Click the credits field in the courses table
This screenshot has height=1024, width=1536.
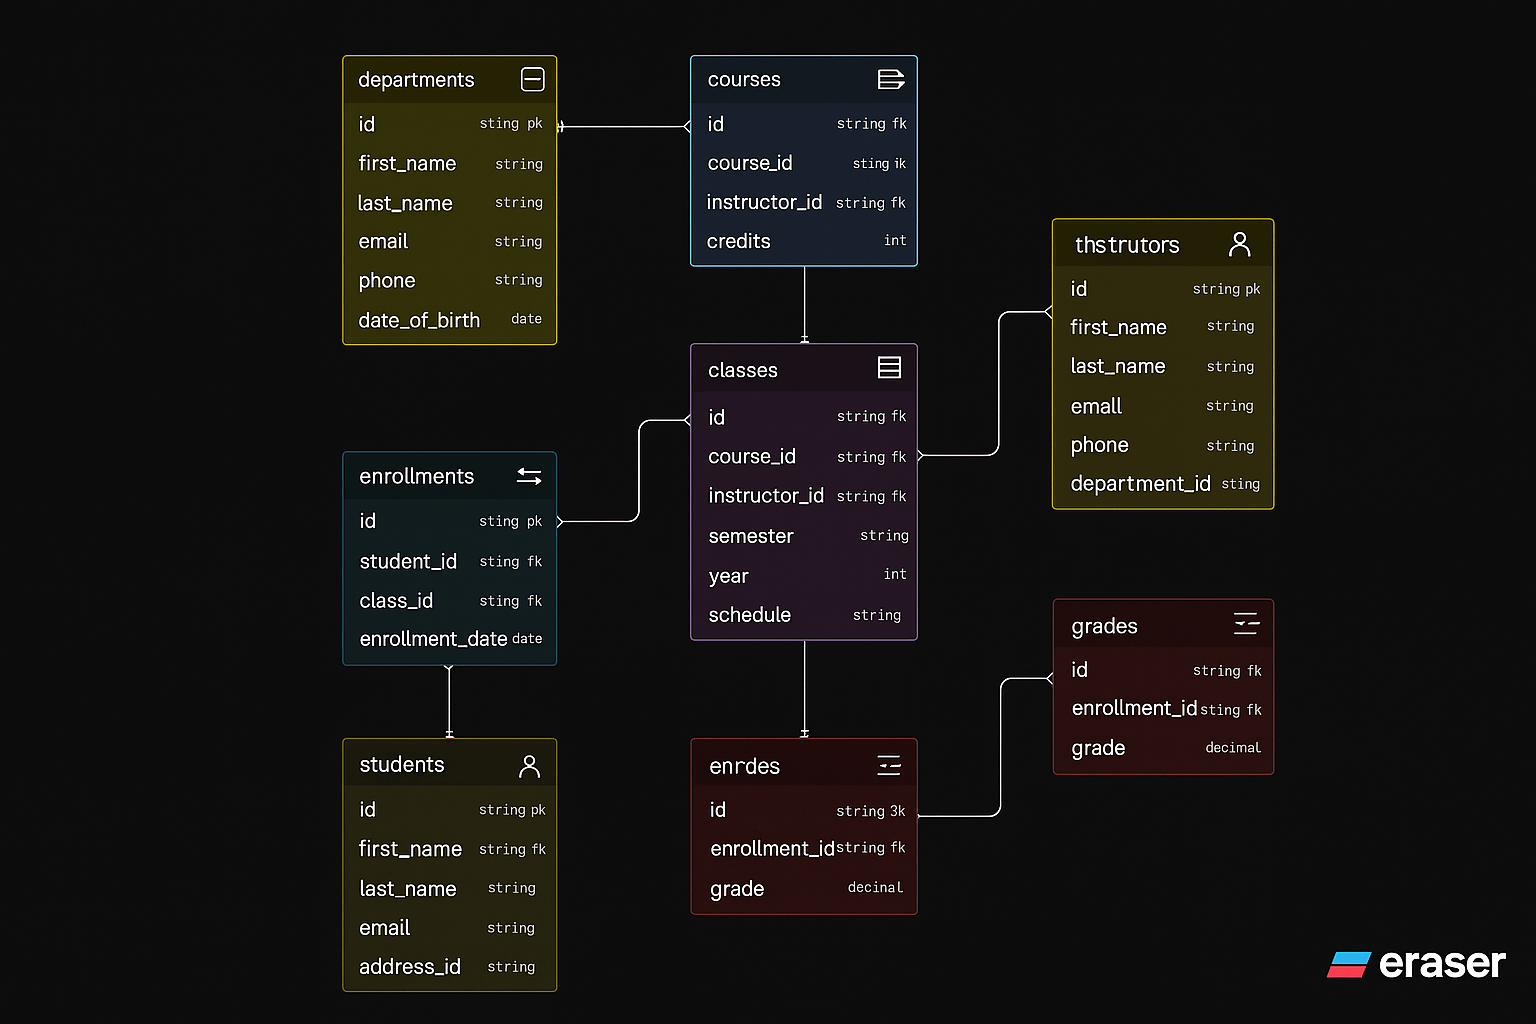coord(739,240)
